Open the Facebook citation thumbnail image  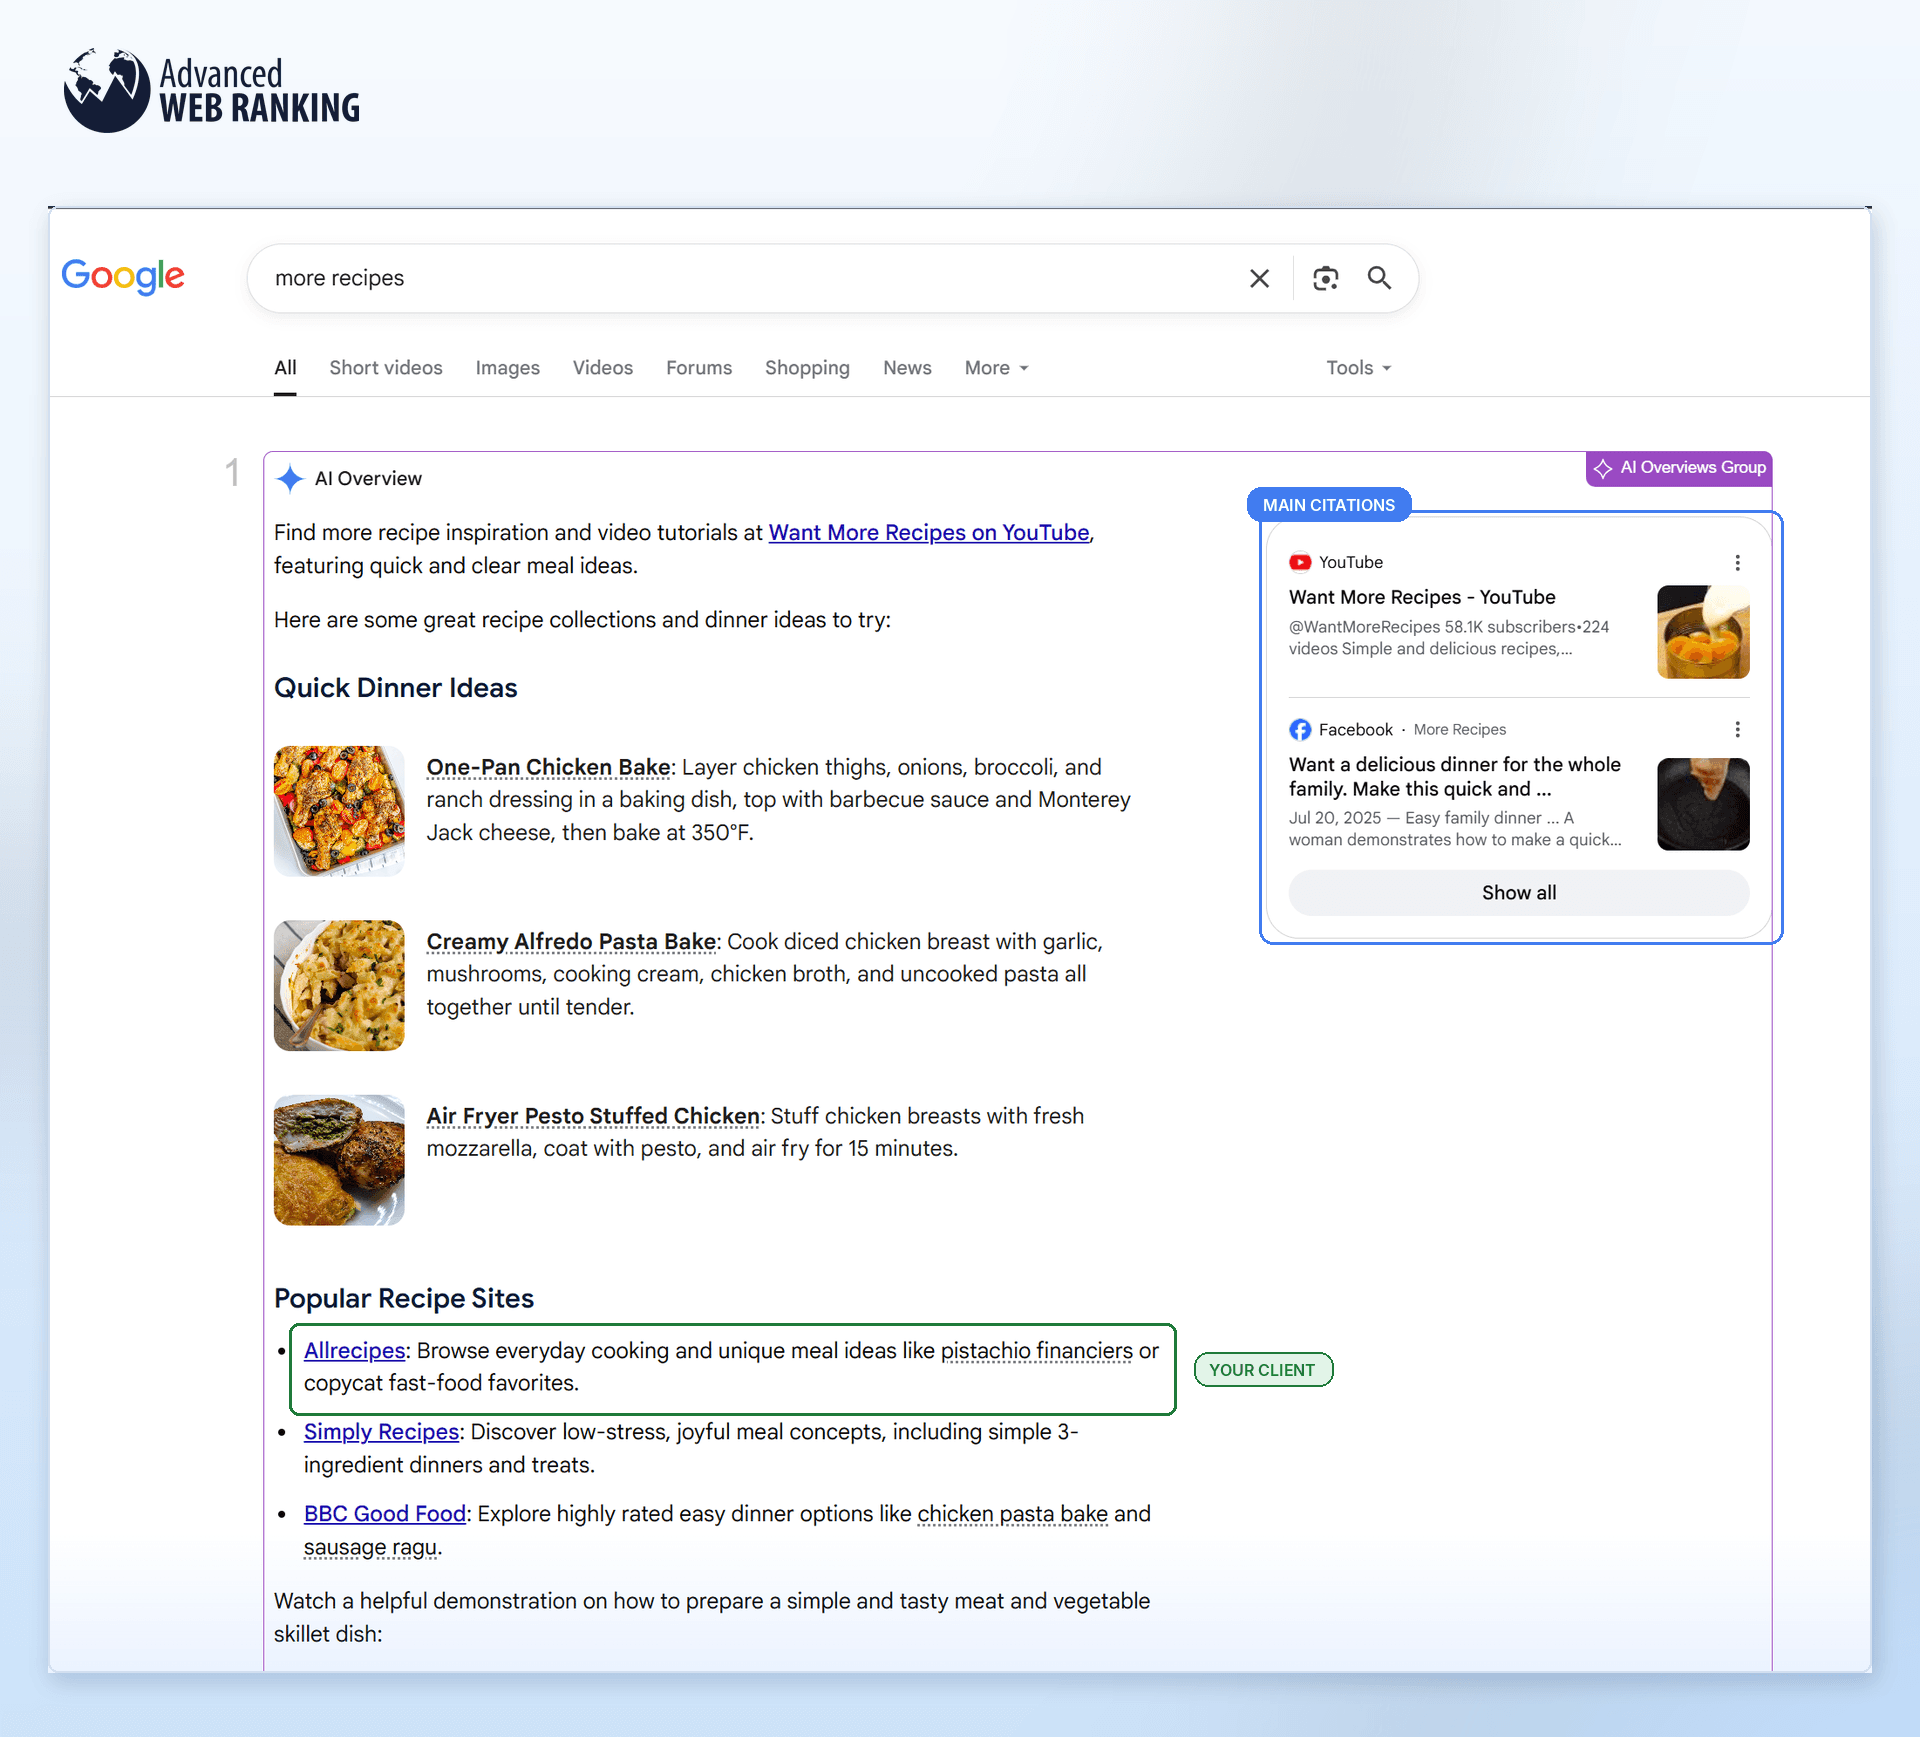tap(1703, 804)
